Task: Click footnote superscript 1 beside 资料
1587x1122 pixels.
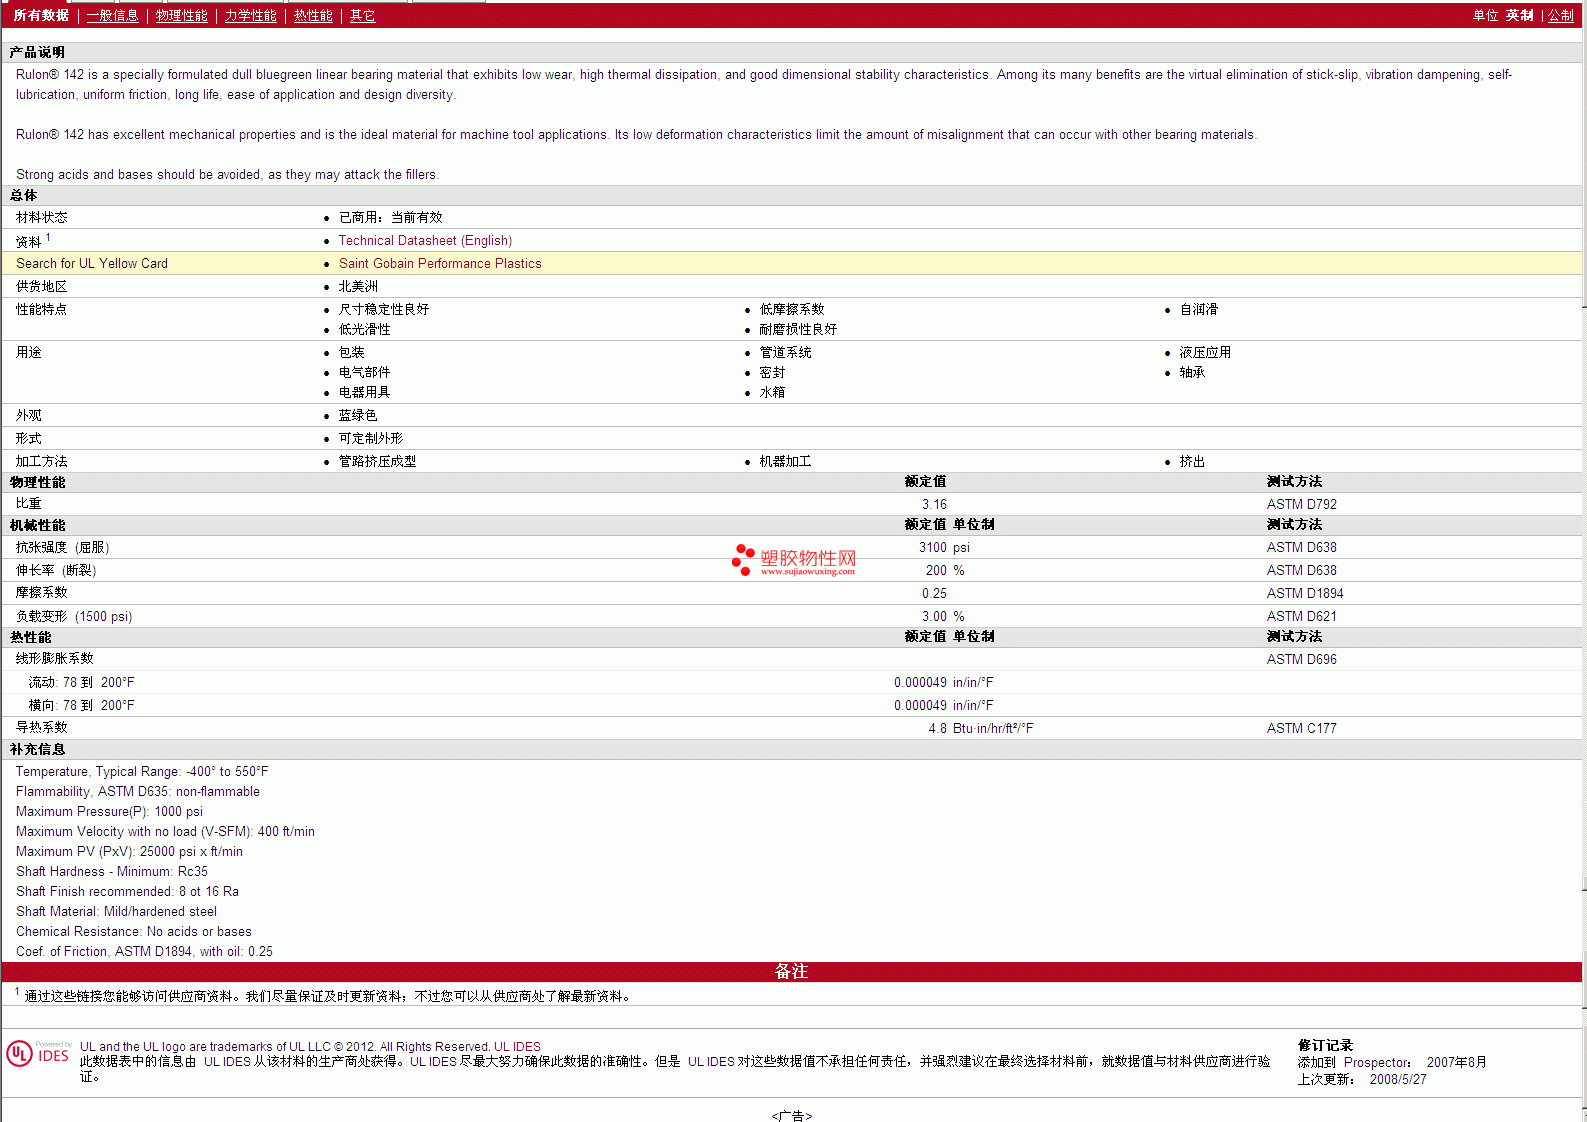Action: (48, 238)
